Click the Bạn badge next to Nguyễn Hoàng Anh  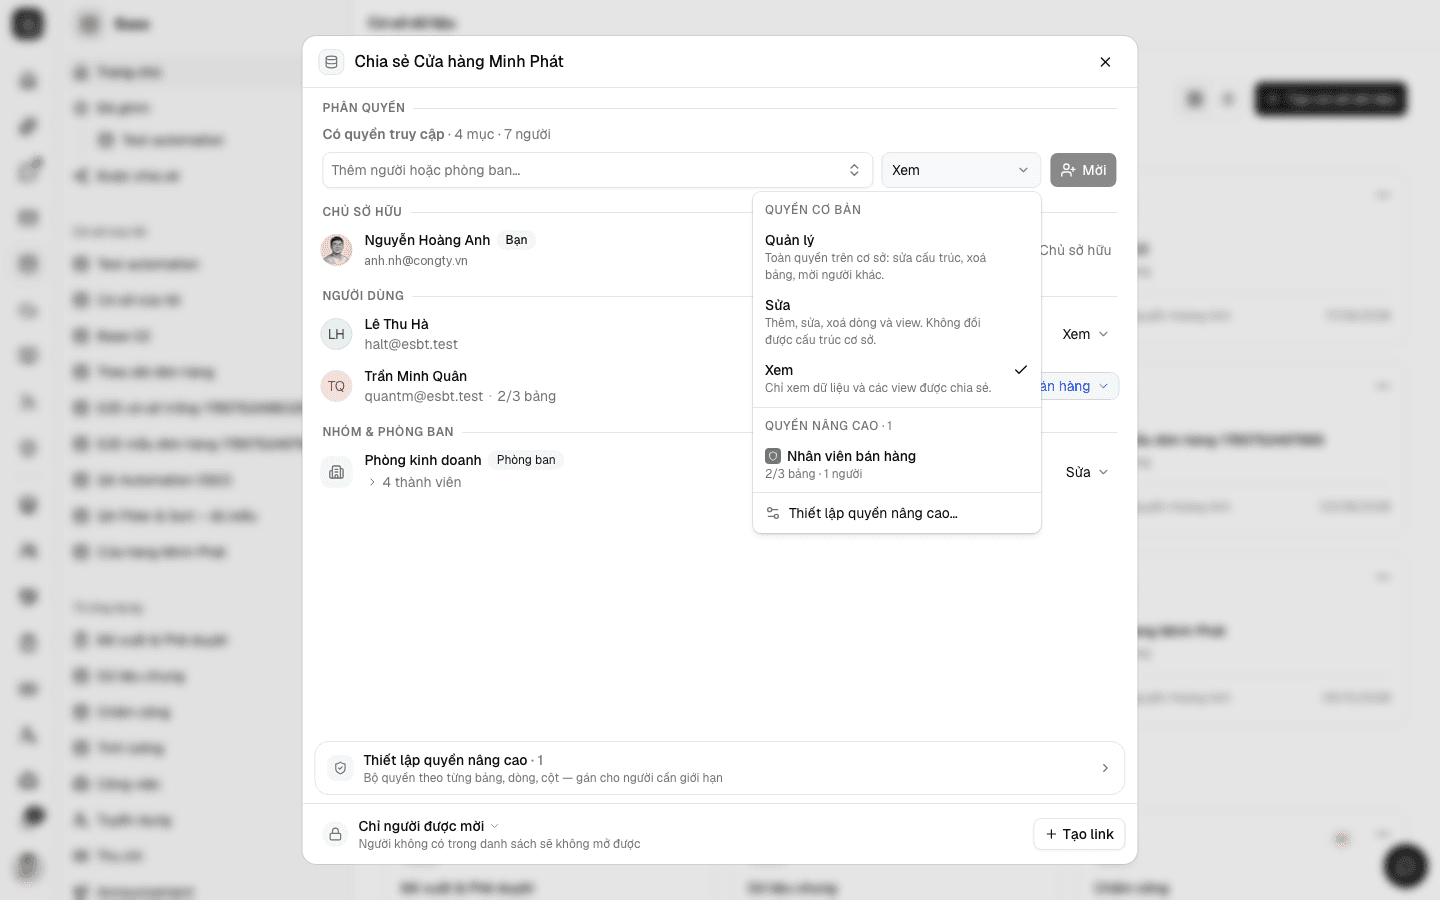516,240
